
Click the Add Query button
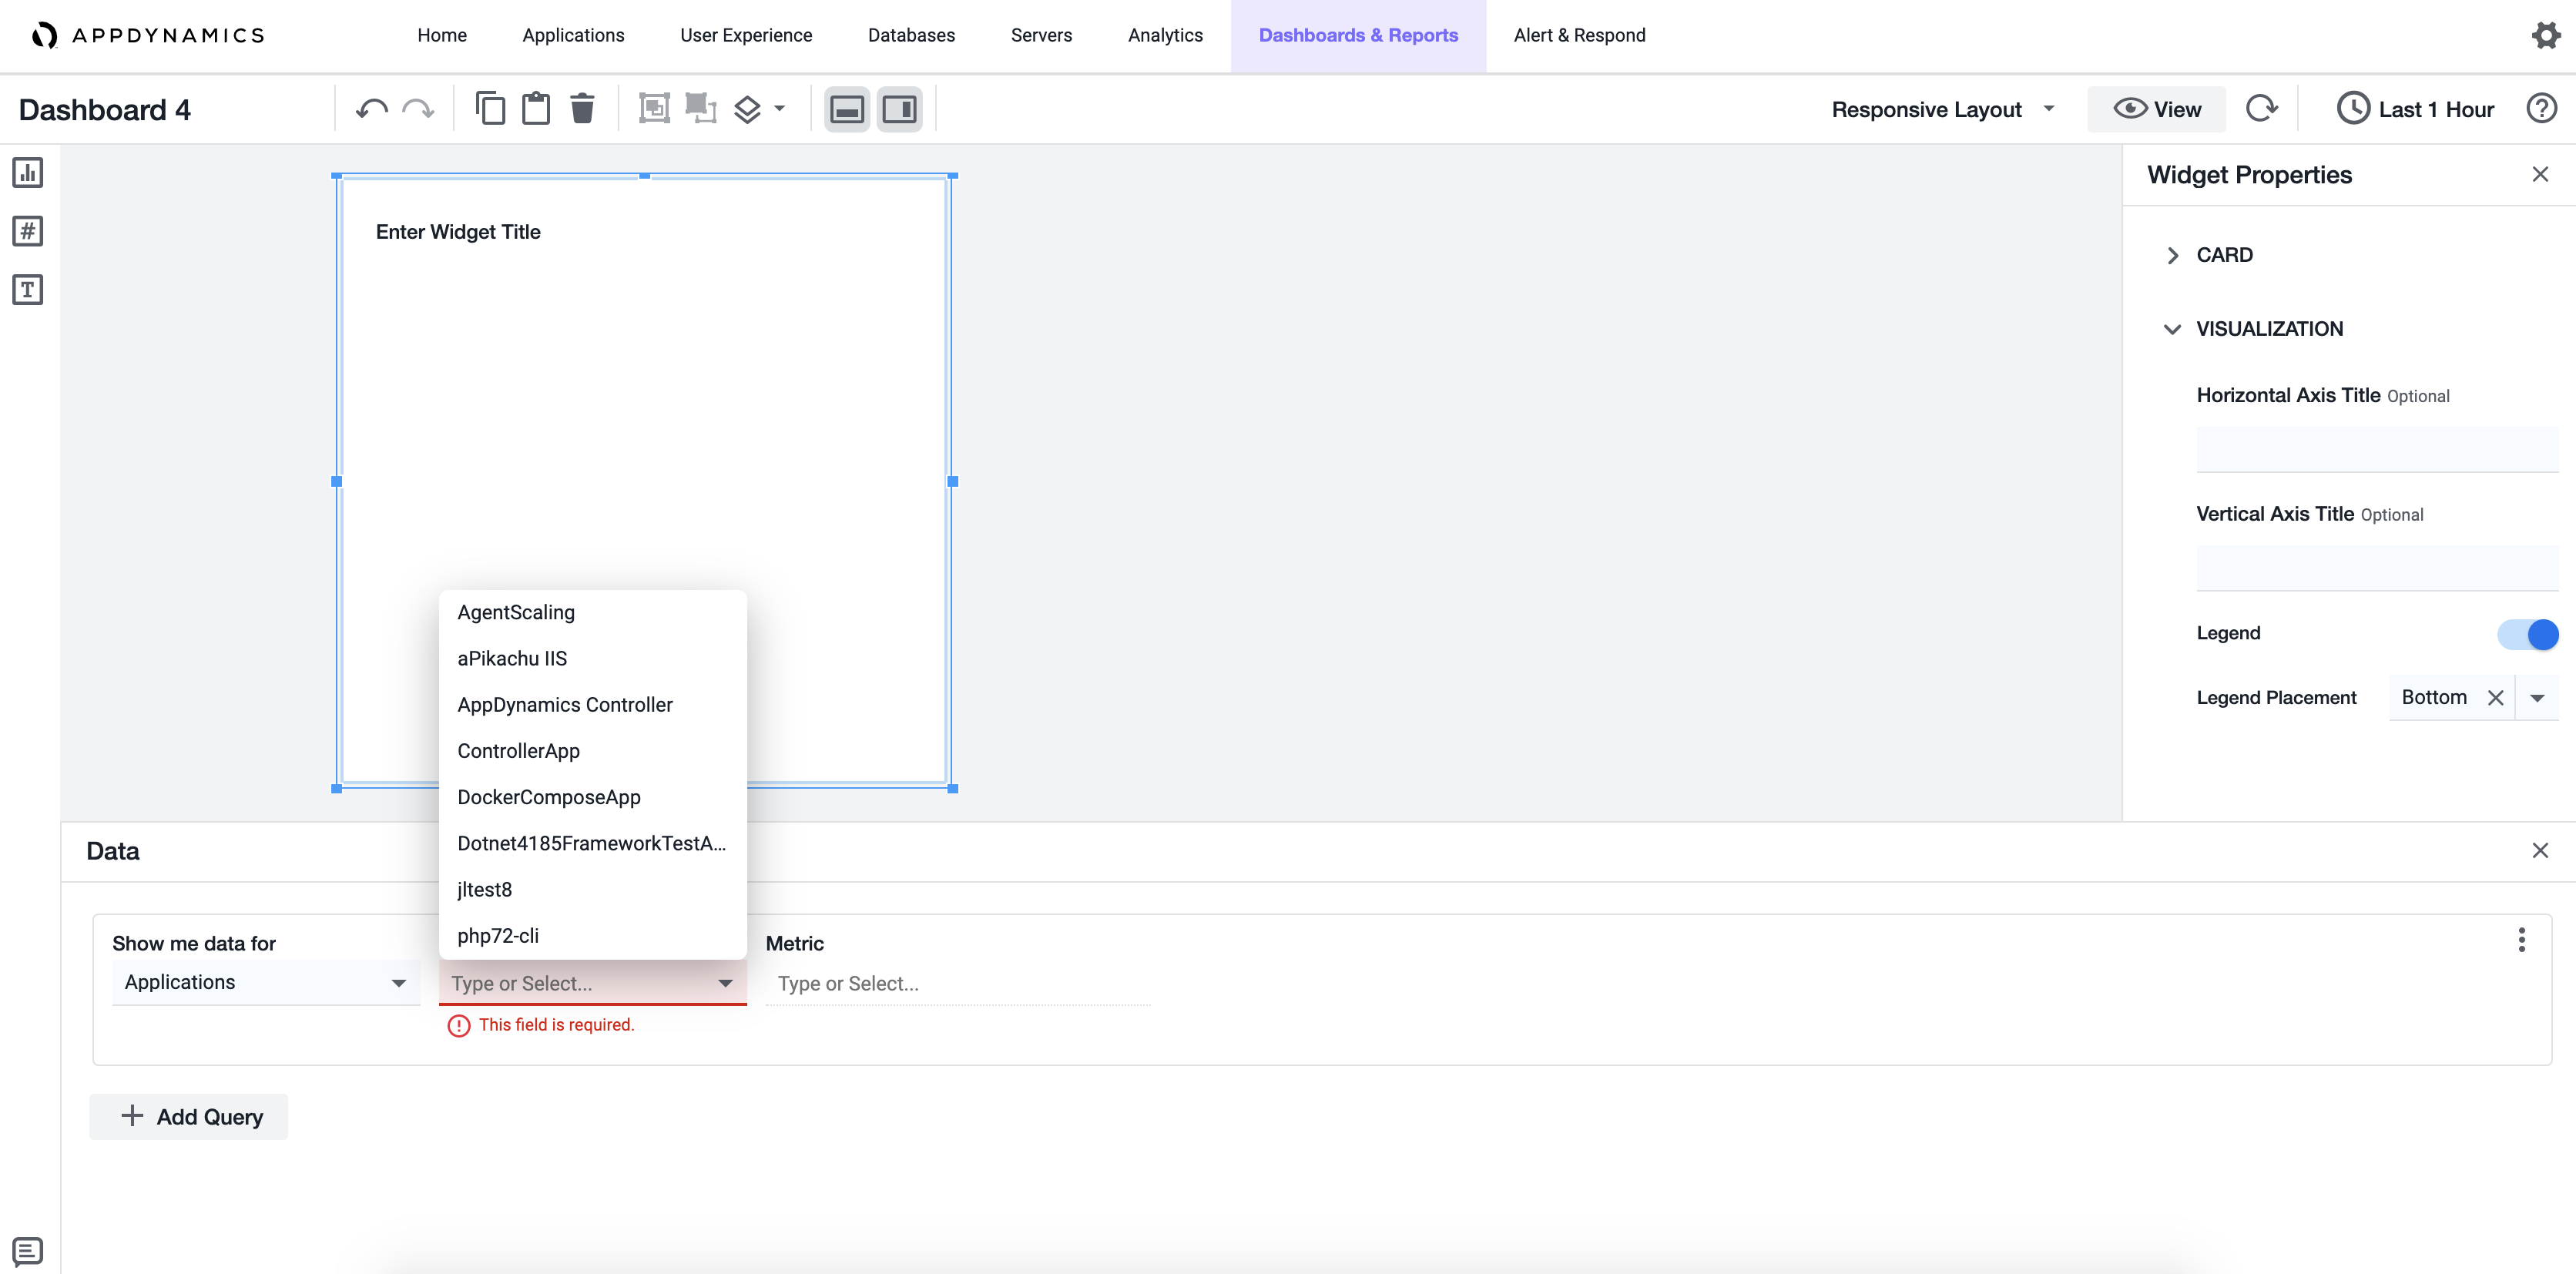click(x=189, y=1117)
